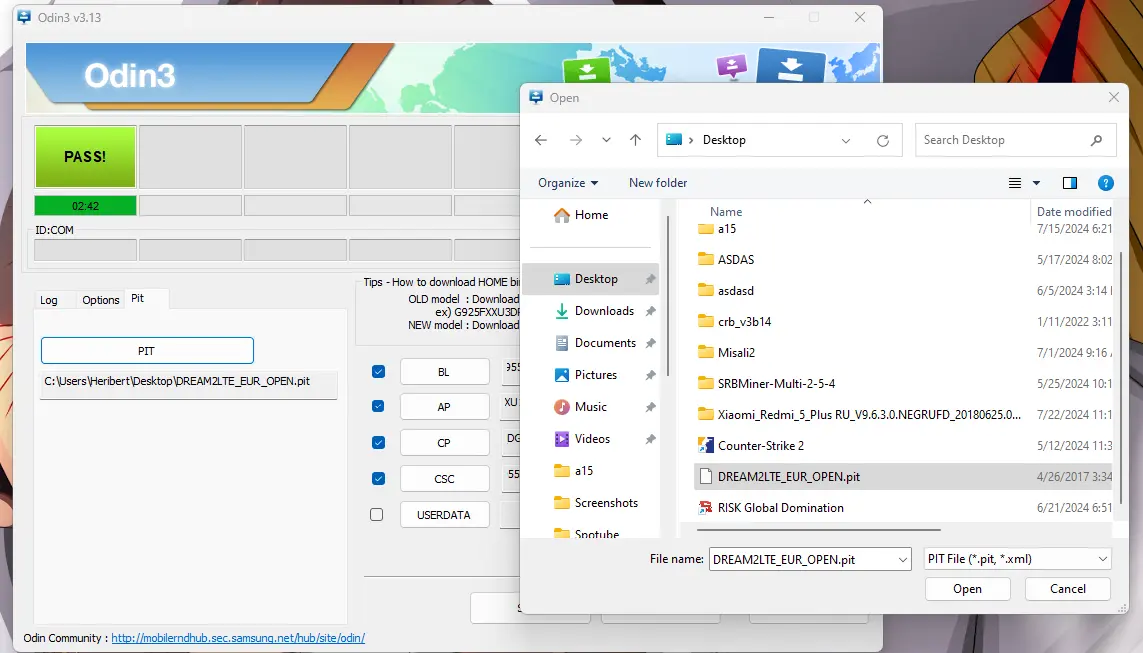Click the pin icon next to Pictures
The height and width of the screenshot is (653, 1143).
tap(650, 375)
